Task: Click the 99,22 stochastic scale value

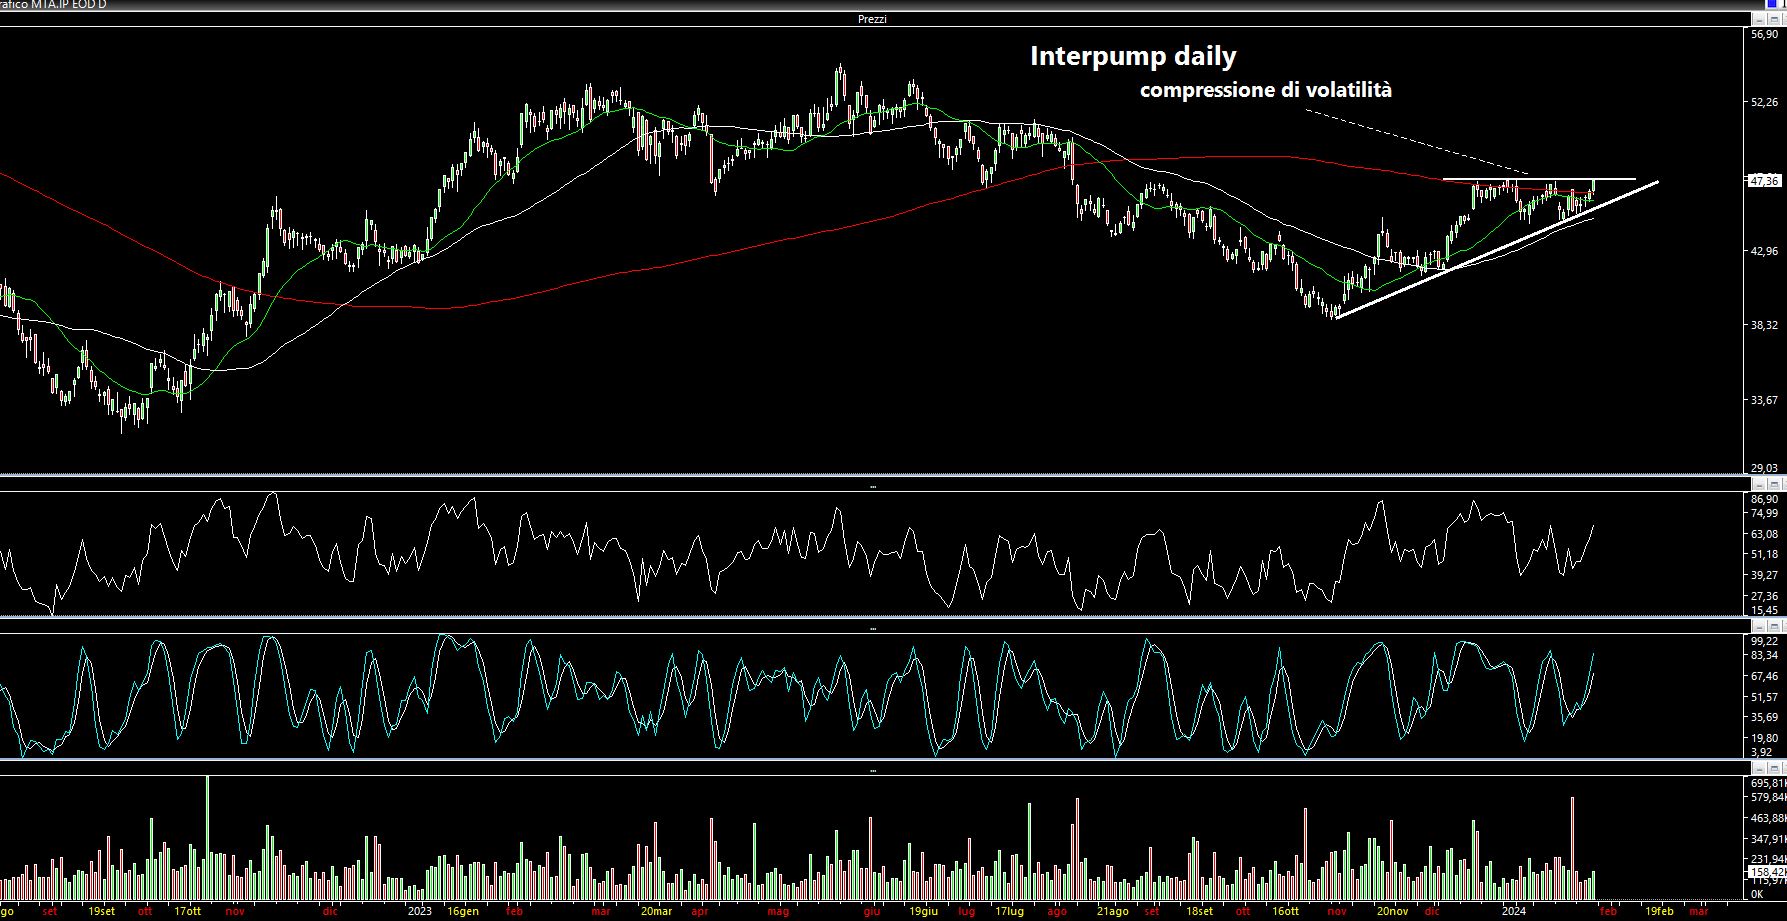Action: point(1765,641)
